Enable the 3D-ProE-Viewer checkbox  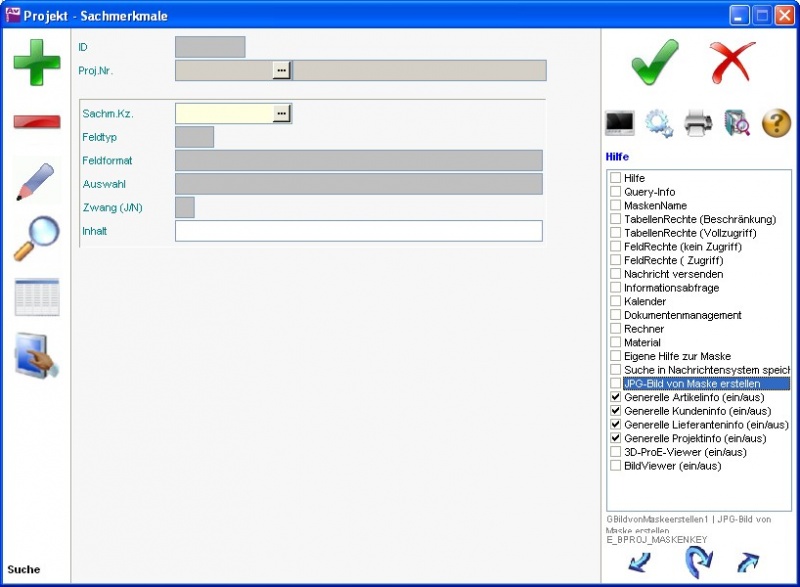pos(616,452)
